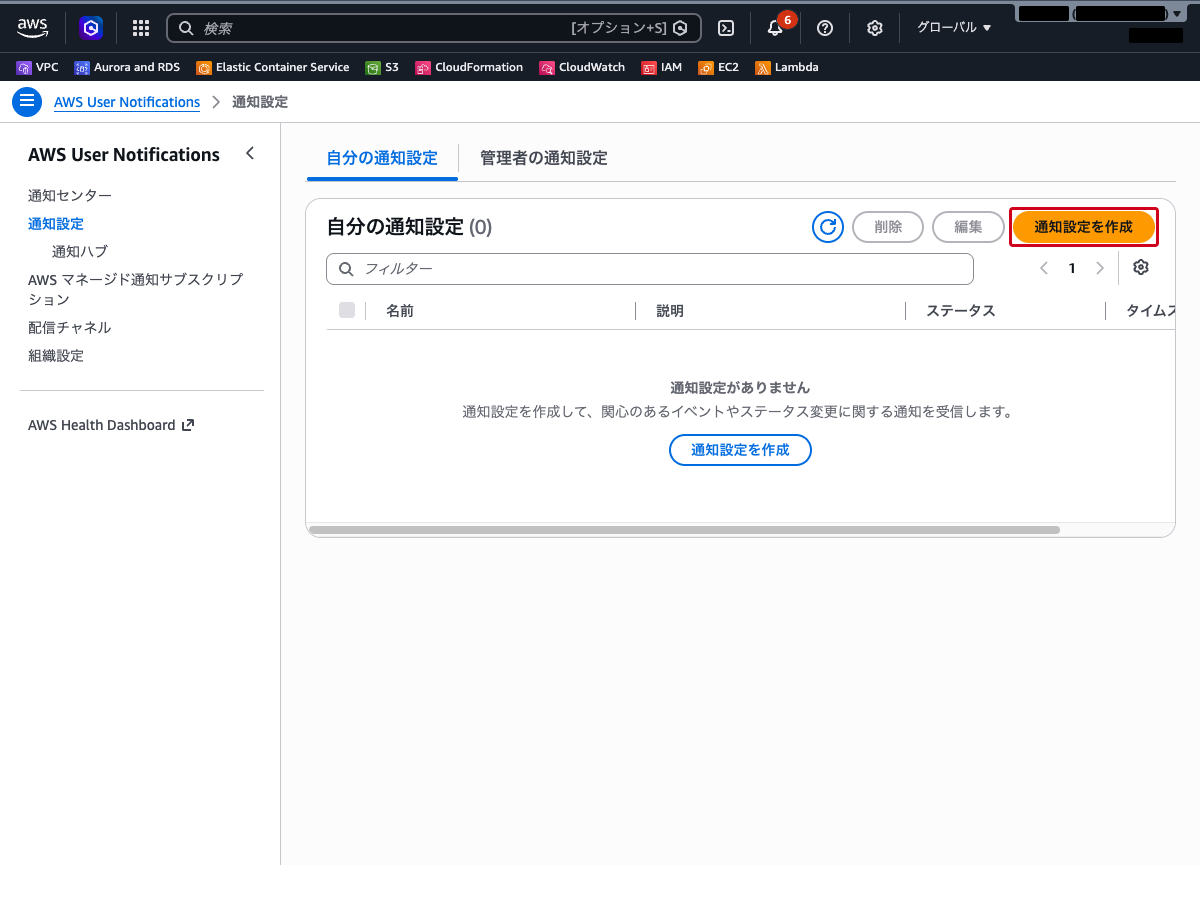1200x900 pixels.
Task: Click the horizontal scrollbar under the table
Action: pos(684,530)
